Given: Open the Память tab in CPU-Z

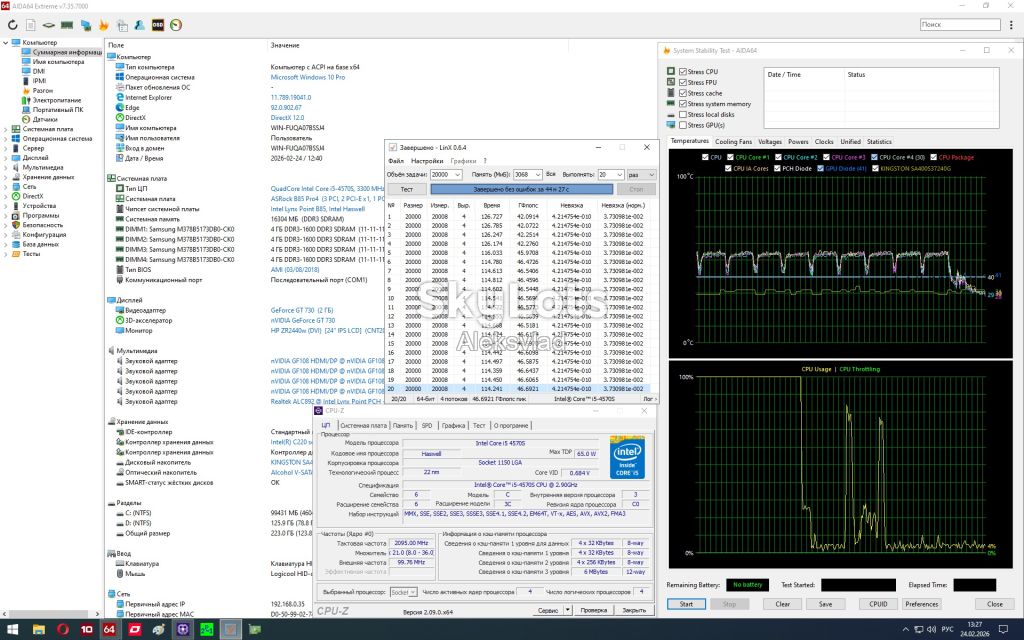Looking at the screenshot, I should [403, 426].
